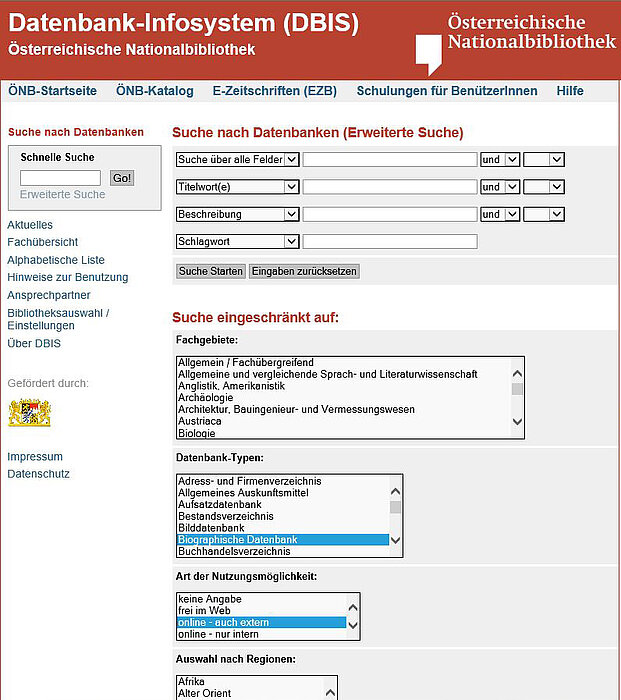Screen dimensions: 621x700
Task: Open the 'und' operator dropdown in Titelwort row
Action: (x=500, y=187)
